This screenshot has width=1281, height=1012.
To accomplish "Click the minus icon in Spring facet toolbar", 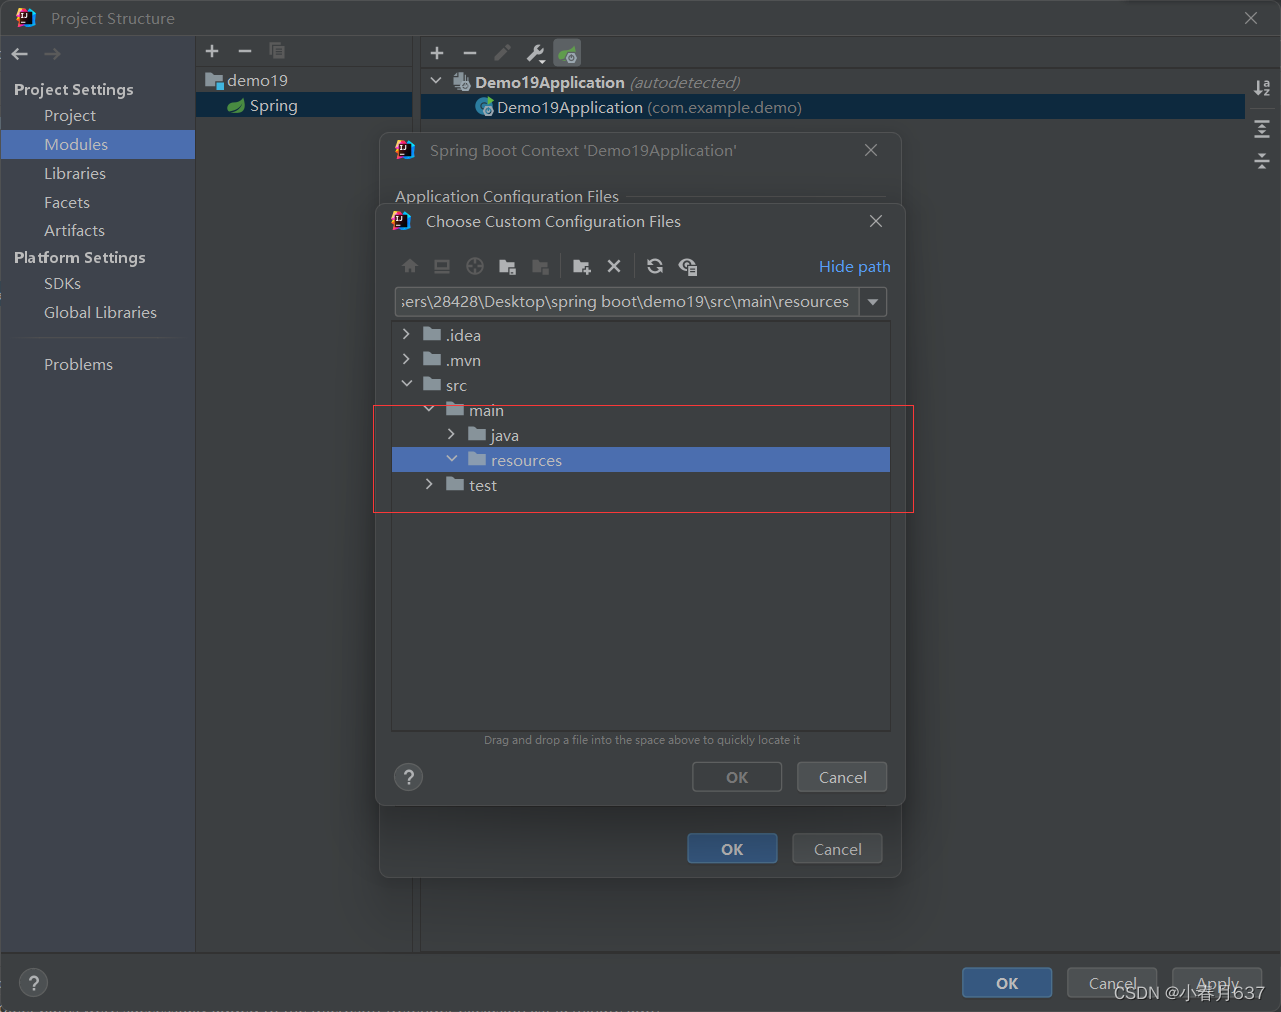I will click(x=470, y=53).
